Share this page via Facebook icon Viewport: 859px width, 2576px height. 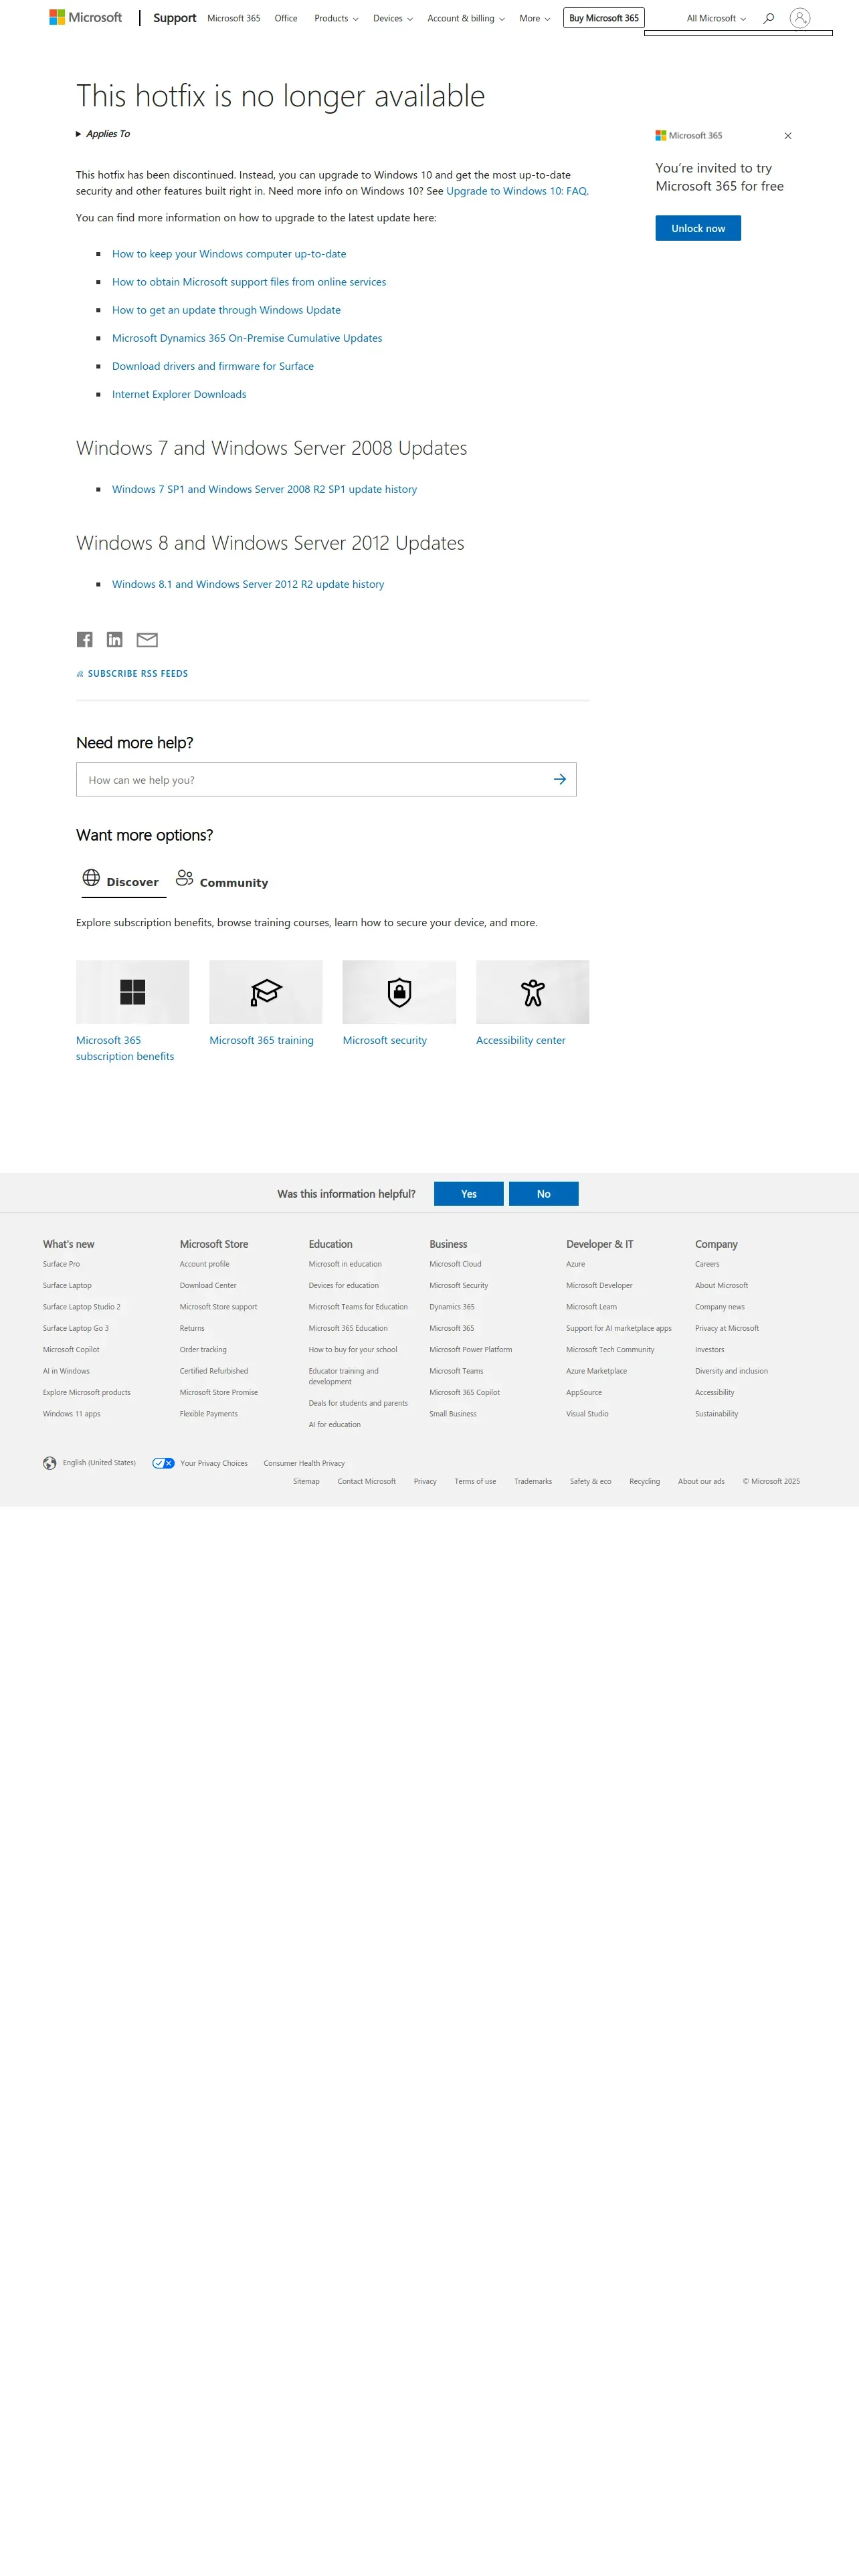point(85,640)
